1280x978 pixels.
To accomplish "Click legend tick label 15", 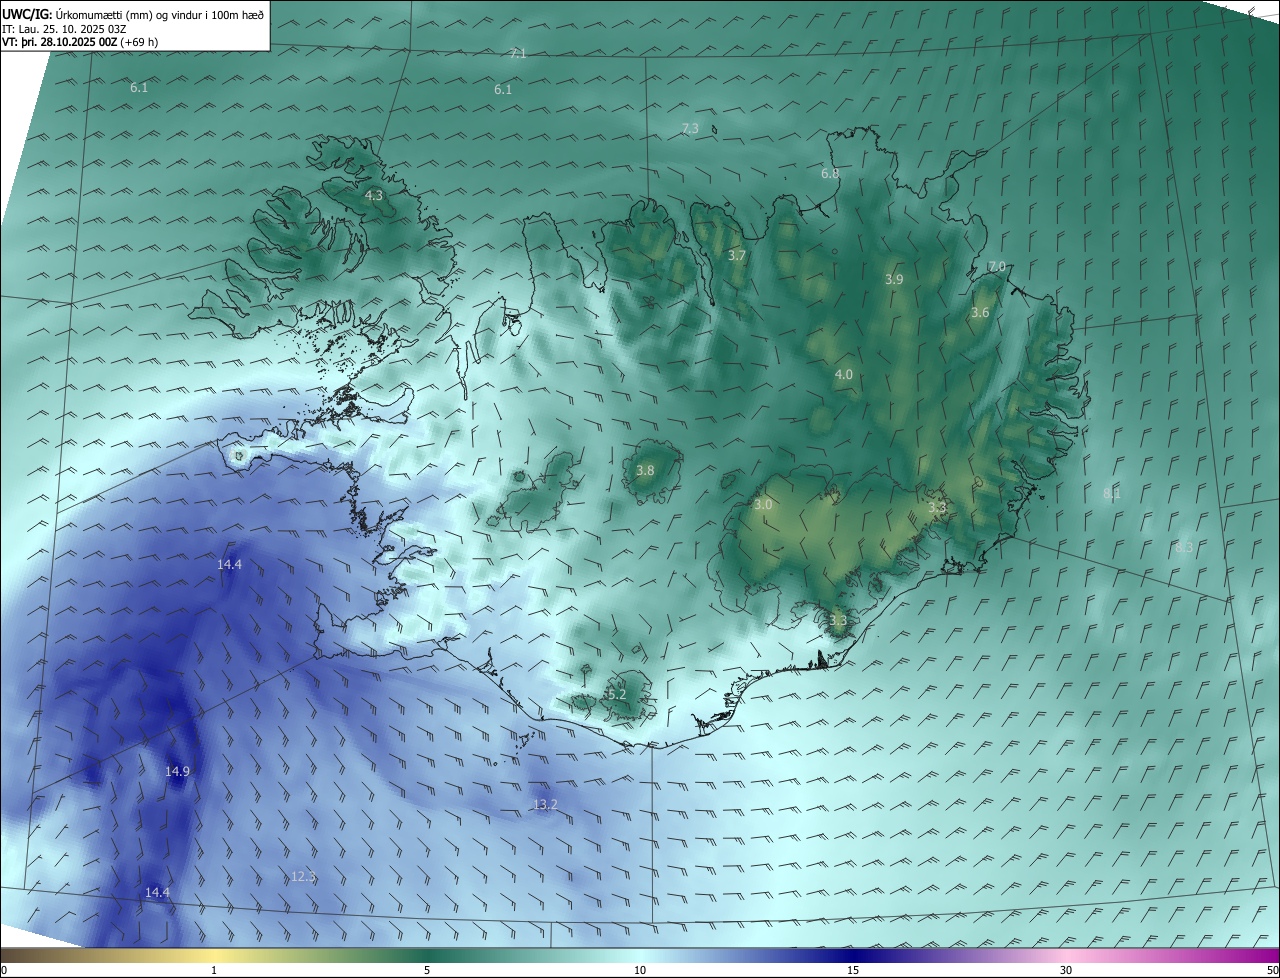I will click(853, 970).
